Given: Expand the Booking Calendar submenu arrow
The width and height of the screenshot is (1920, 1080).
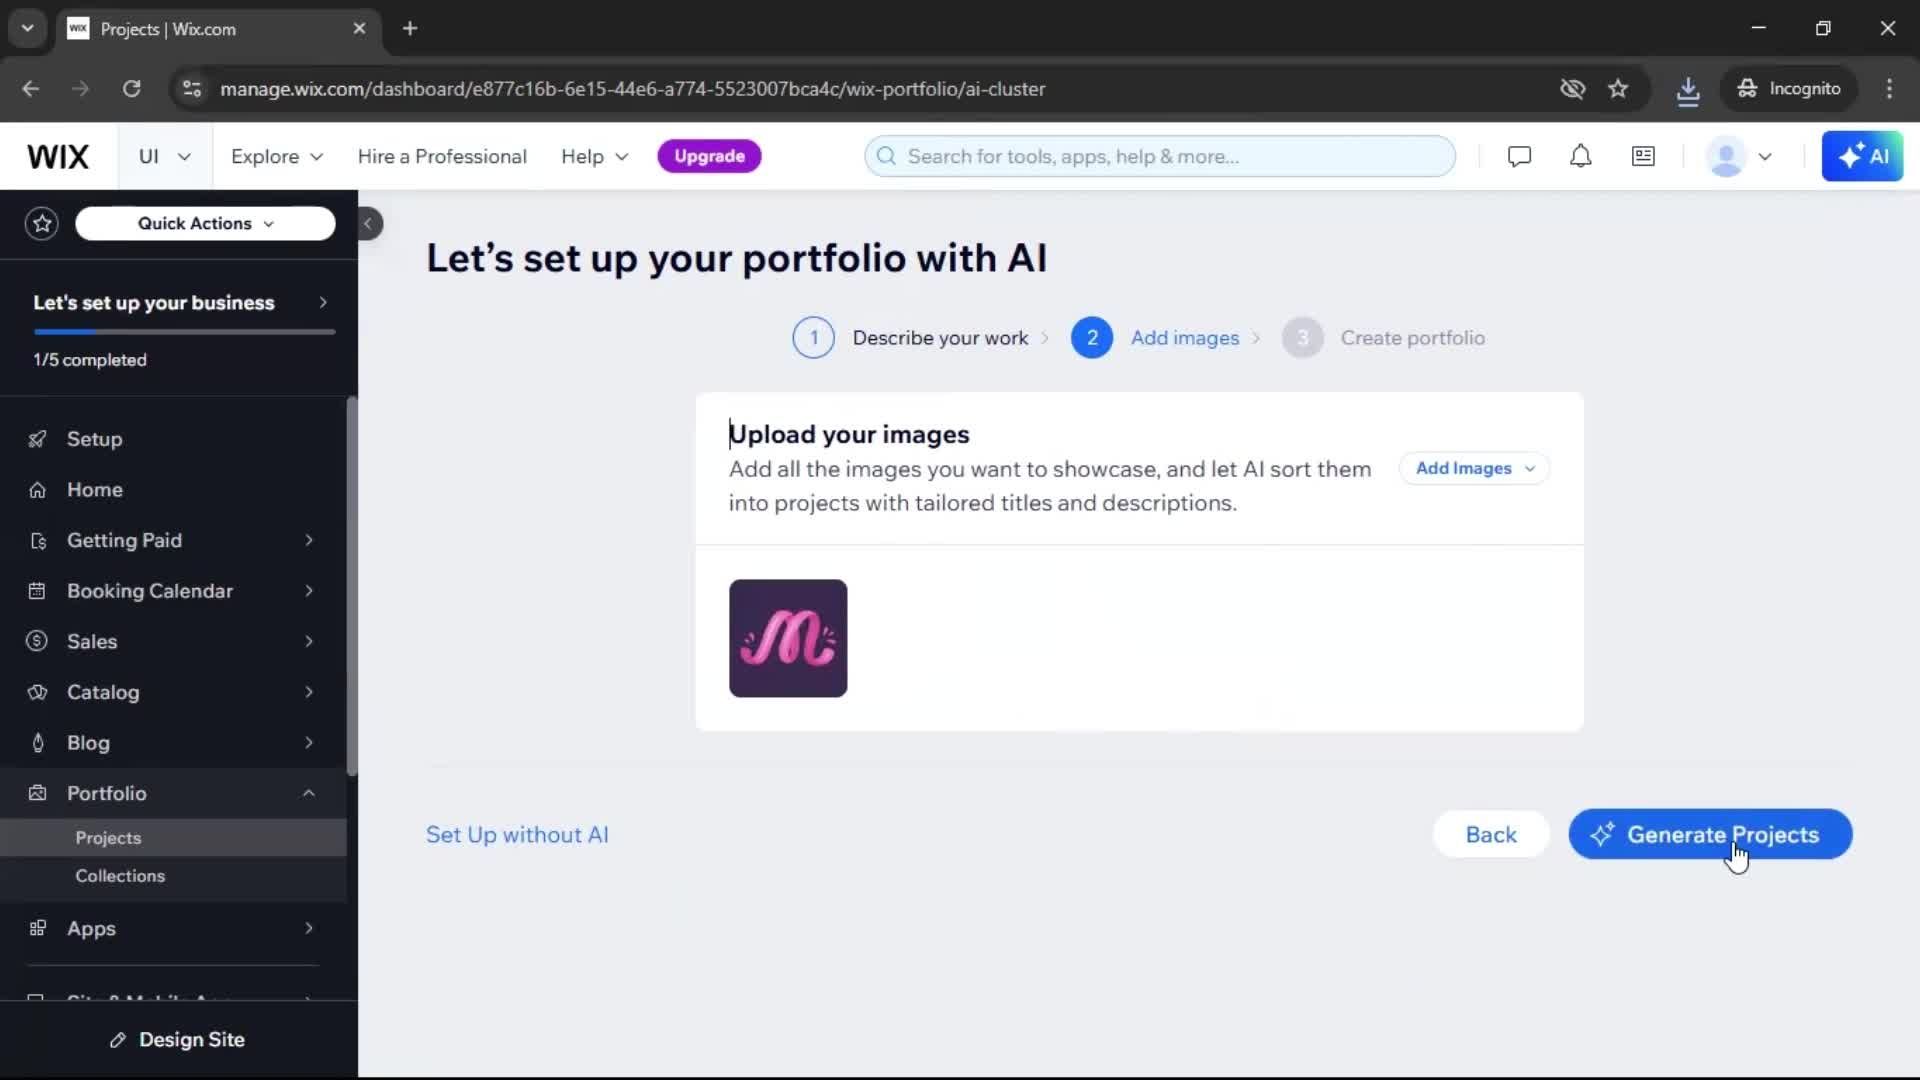Looking at the screenshot, I should (309, 591).
